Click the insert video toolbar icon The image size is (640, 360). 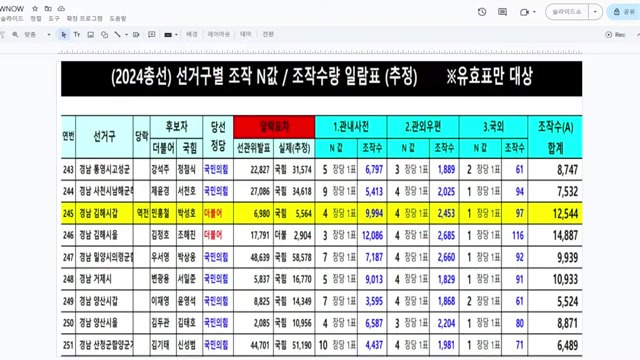click(x=136, y=35)
